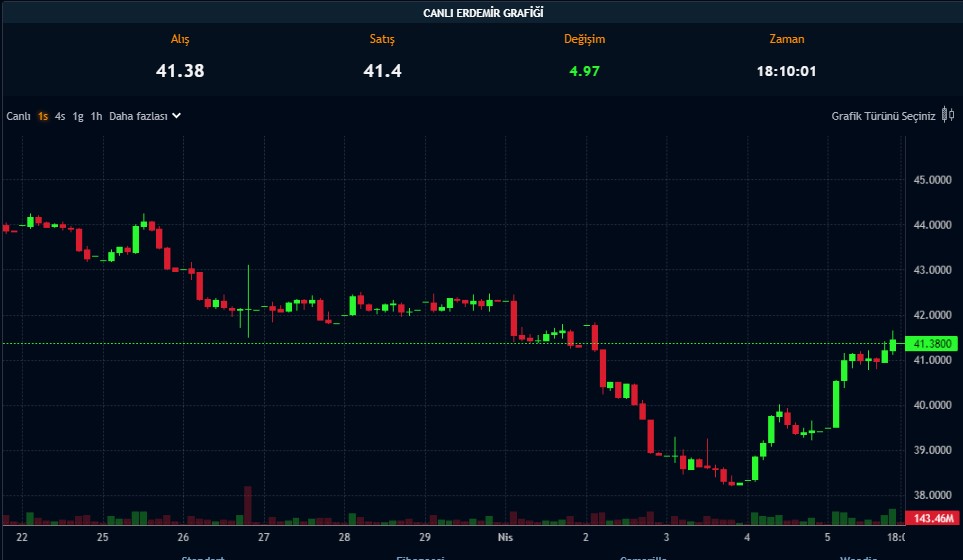Choose the 1g interval
This screenshot has height=560, width=963.
77,116
